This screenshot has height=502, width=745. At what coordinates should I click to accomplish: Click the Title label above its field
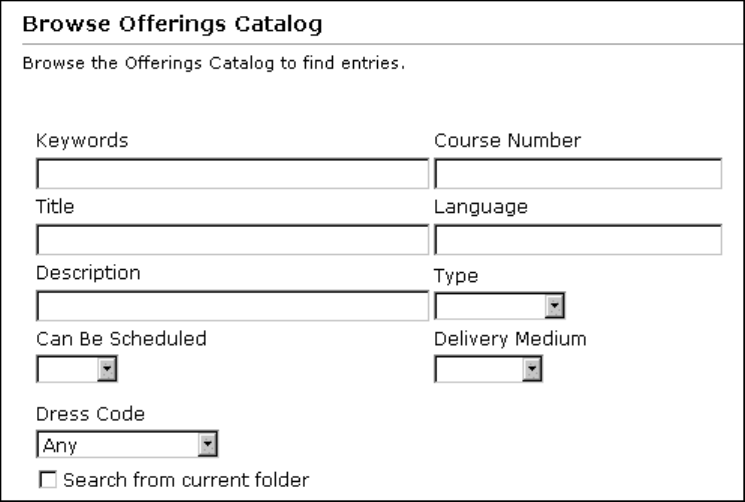tap(56, 207)
